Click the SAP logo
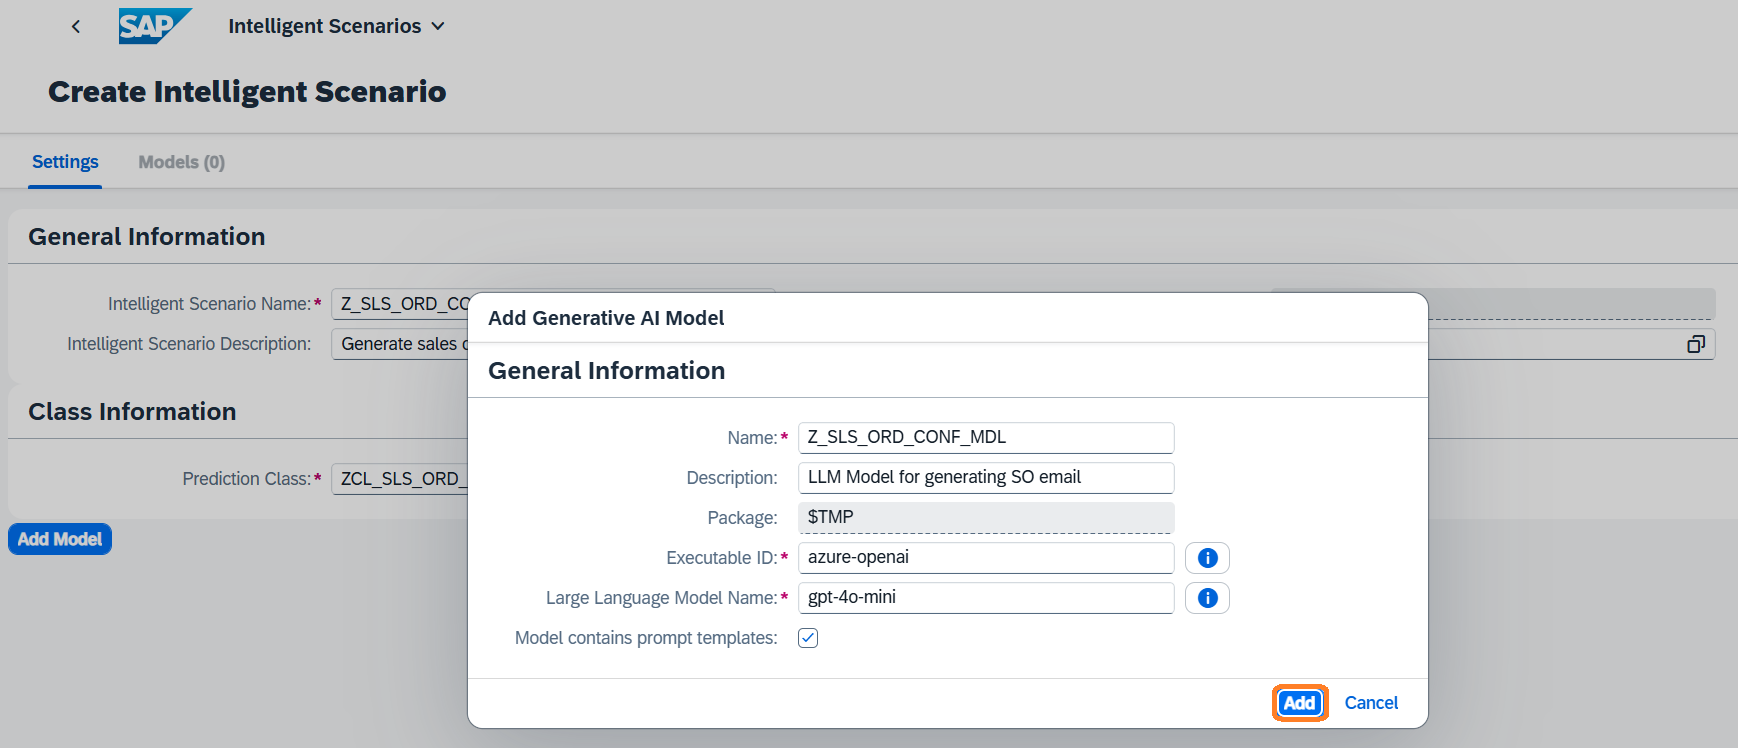The width and height of the screenshot is (1738, 748). click(x=153, y=26)
